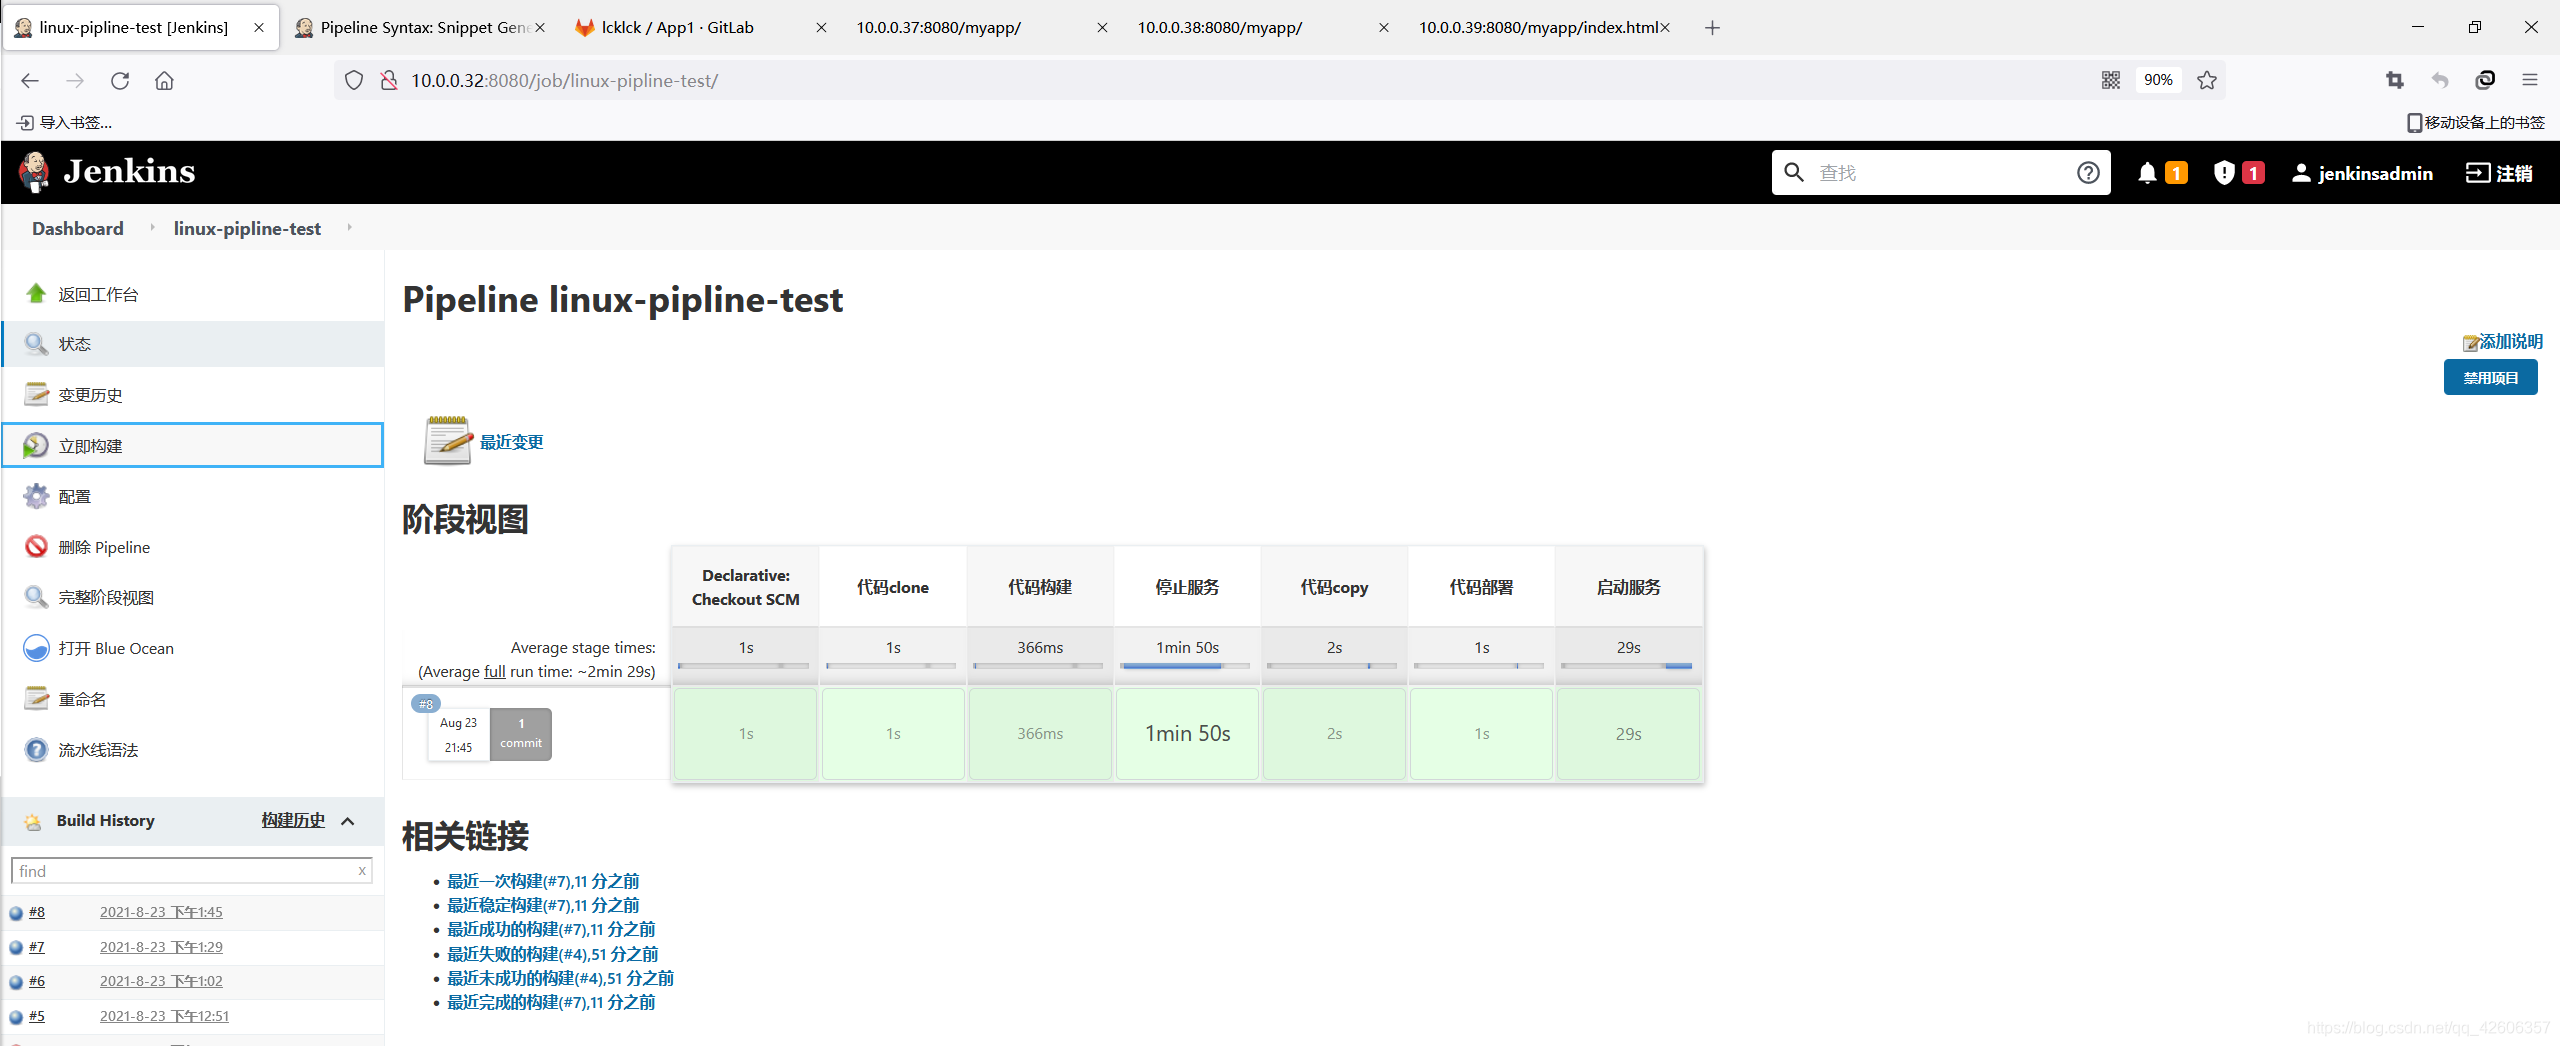The width and height of the screenshot is (2560, 1046).
Task: Reload the page with the refresh icon
Action: [x=120, y=81]
